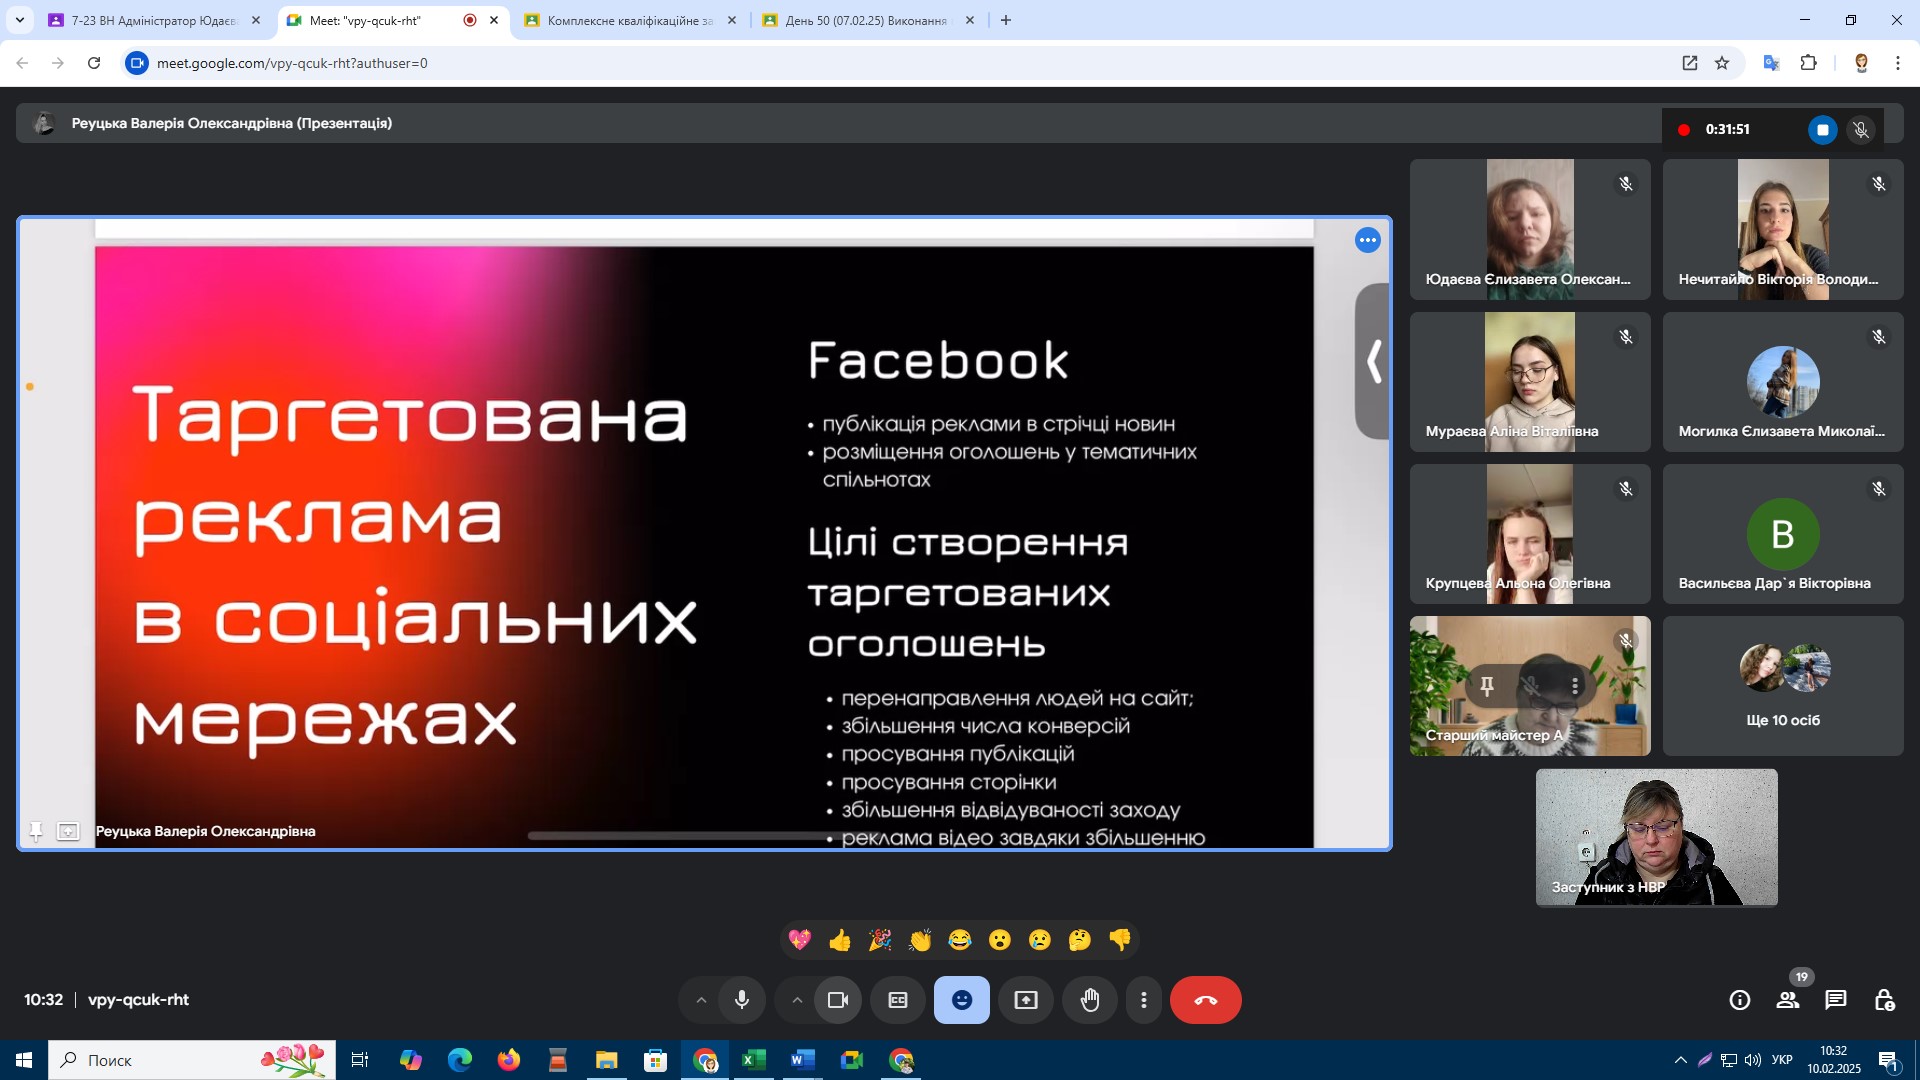Send clapping hands reaction
The height and width of the screenshot is (1080, 1920).
[920, 940]
